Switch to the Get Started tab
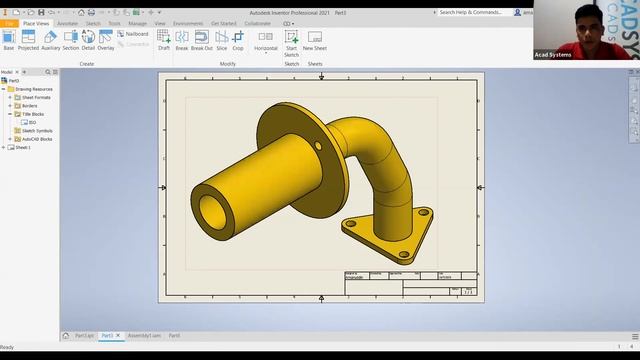 click(x=224, y=24)
